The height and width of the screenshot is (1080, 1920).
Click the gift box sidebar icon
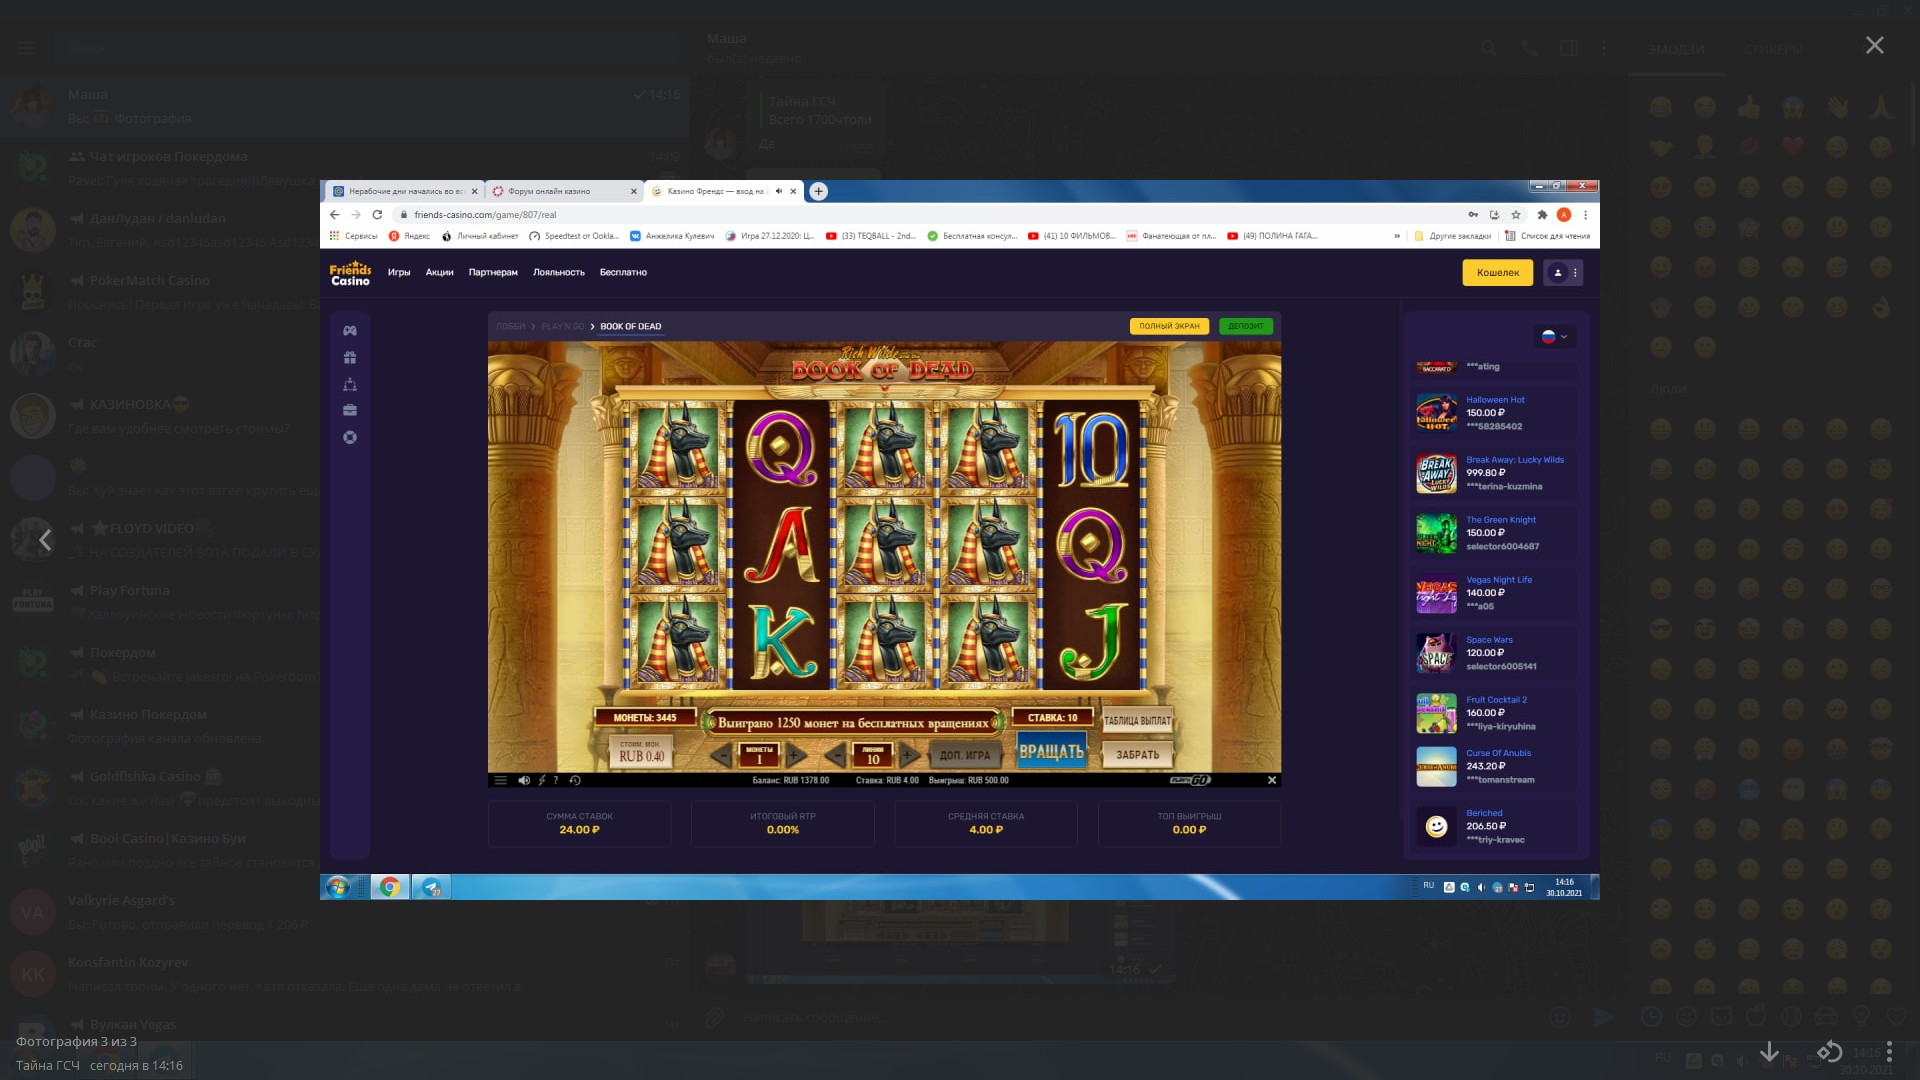[350, 357]
